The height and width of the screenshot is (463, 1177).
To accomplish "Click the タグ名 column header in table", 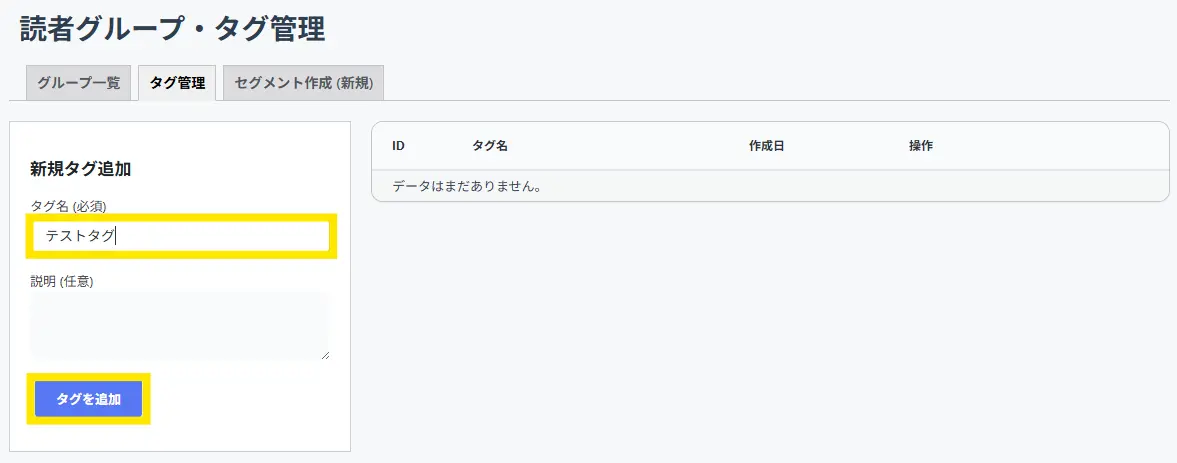I will pos(490,146).
